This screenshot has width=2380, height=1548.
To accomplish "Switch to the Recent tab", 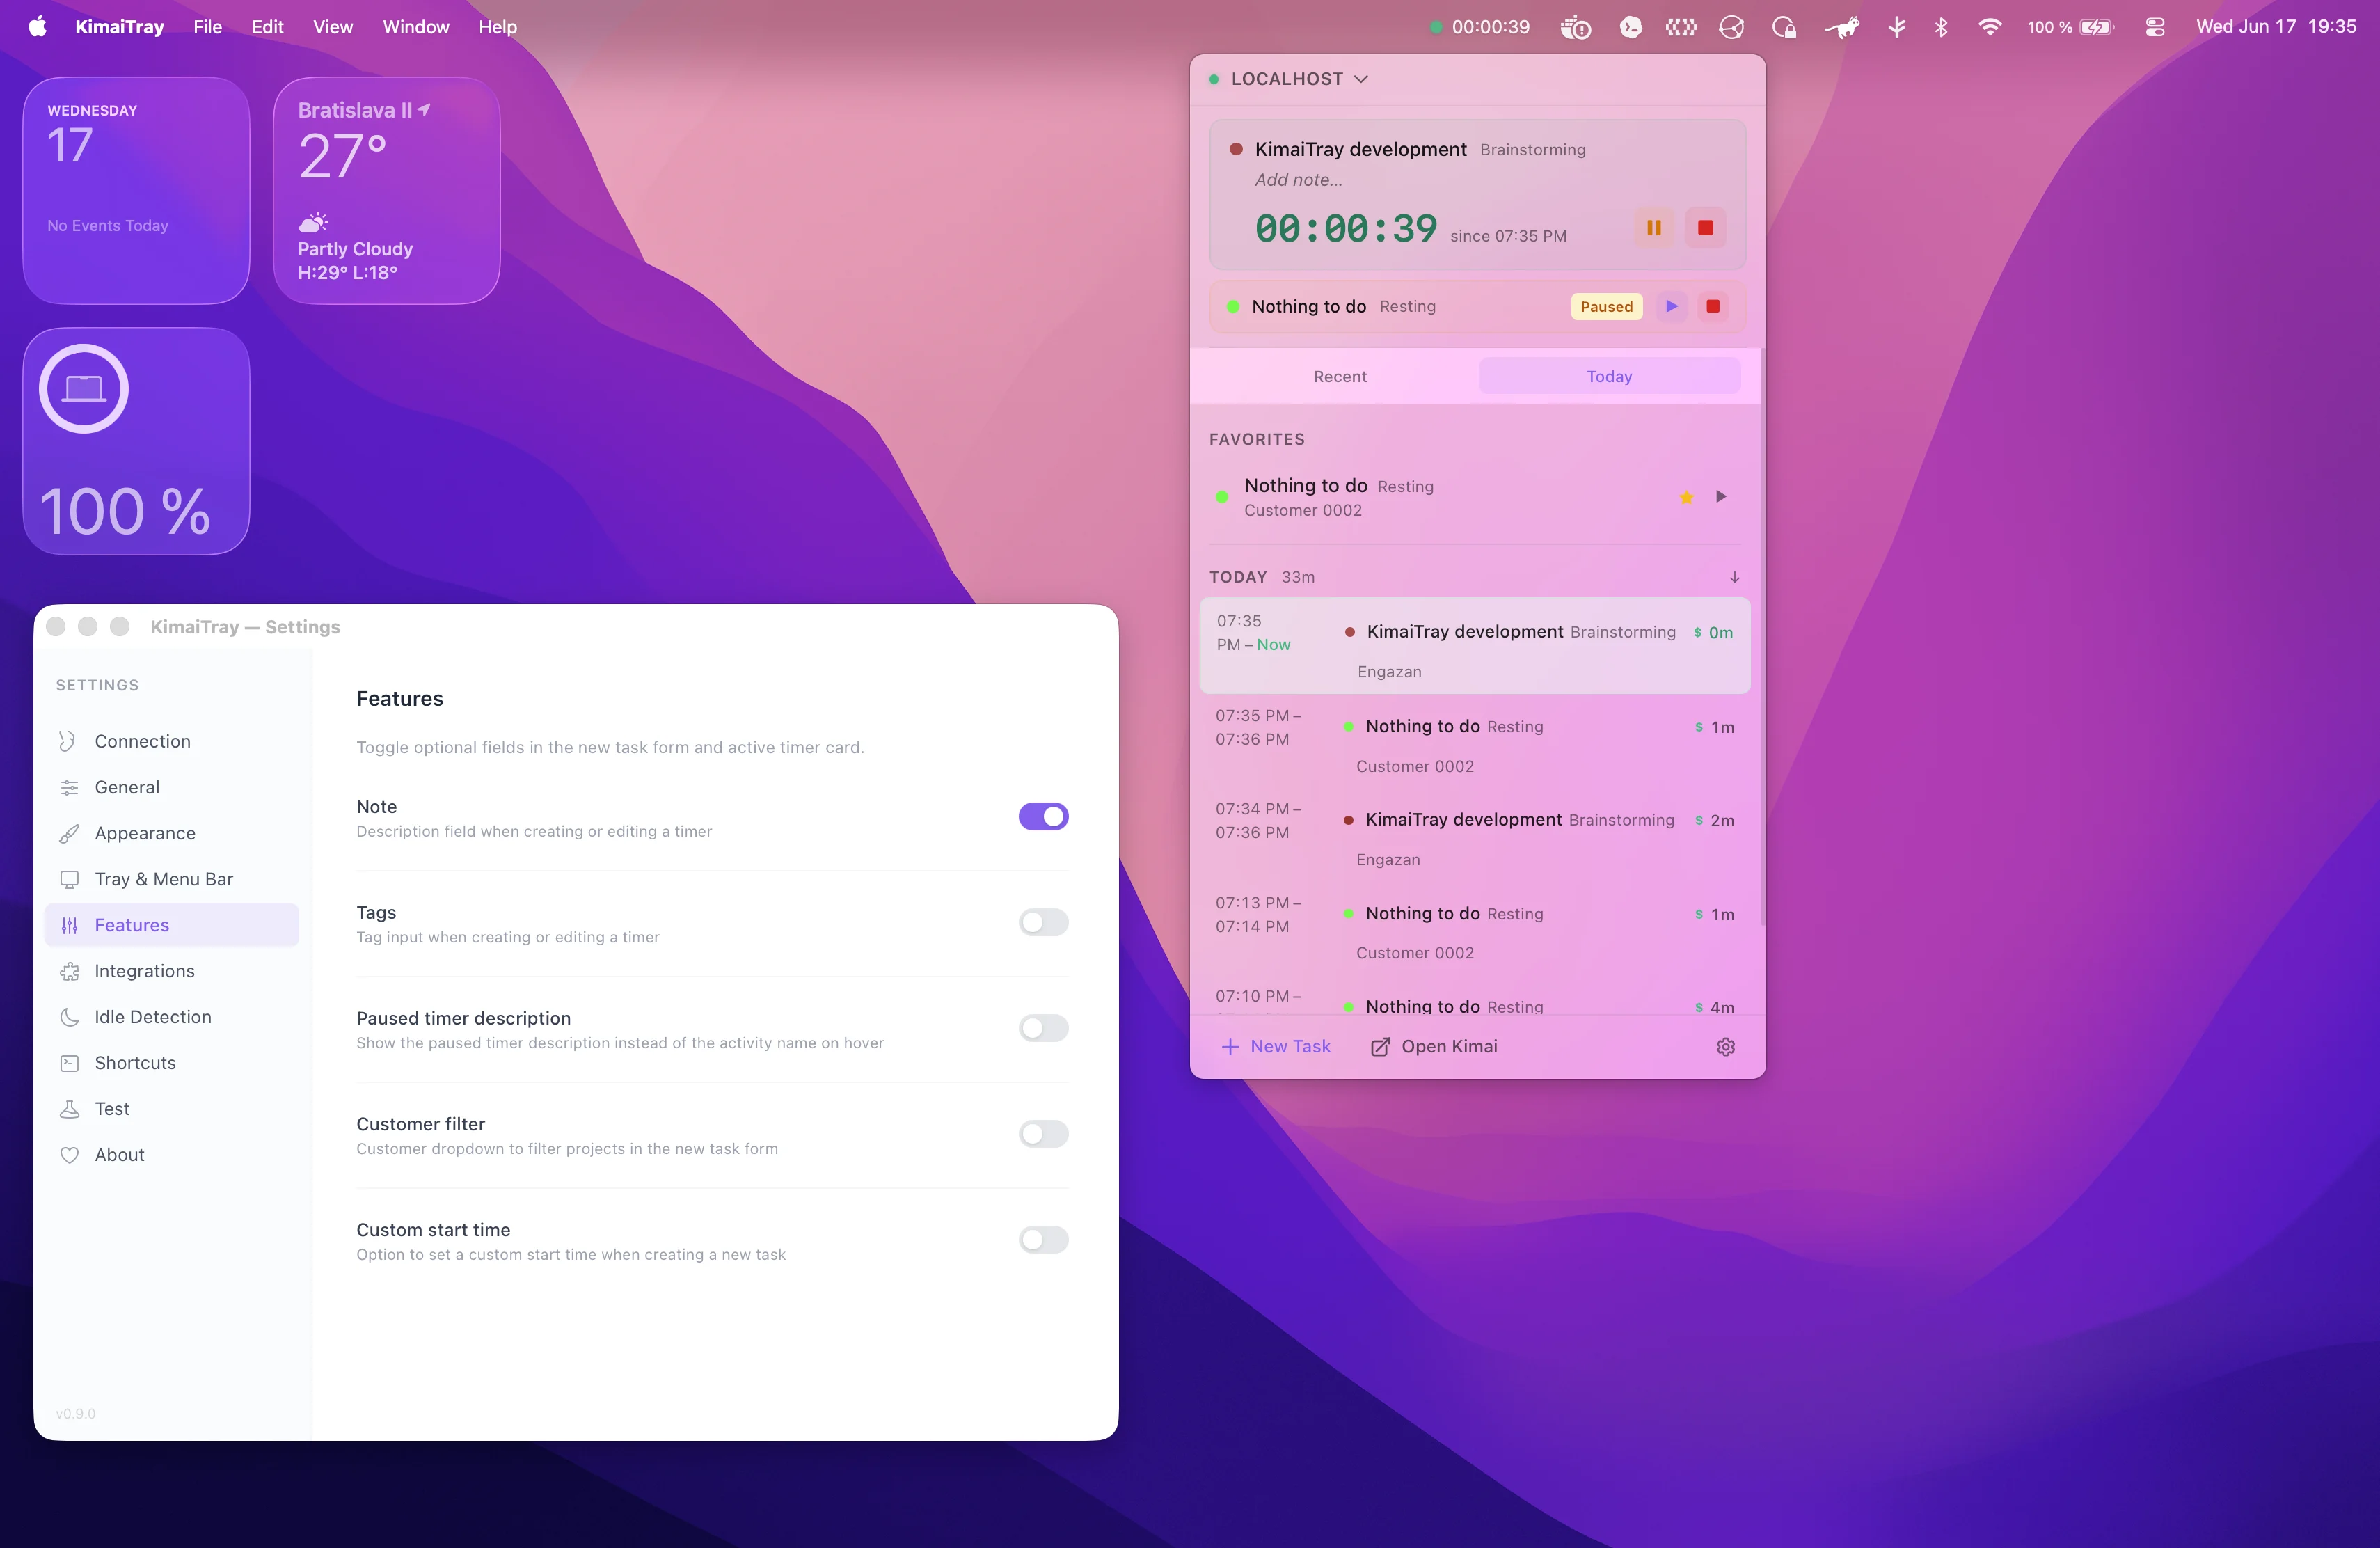I will click(x=1339, y=376).
